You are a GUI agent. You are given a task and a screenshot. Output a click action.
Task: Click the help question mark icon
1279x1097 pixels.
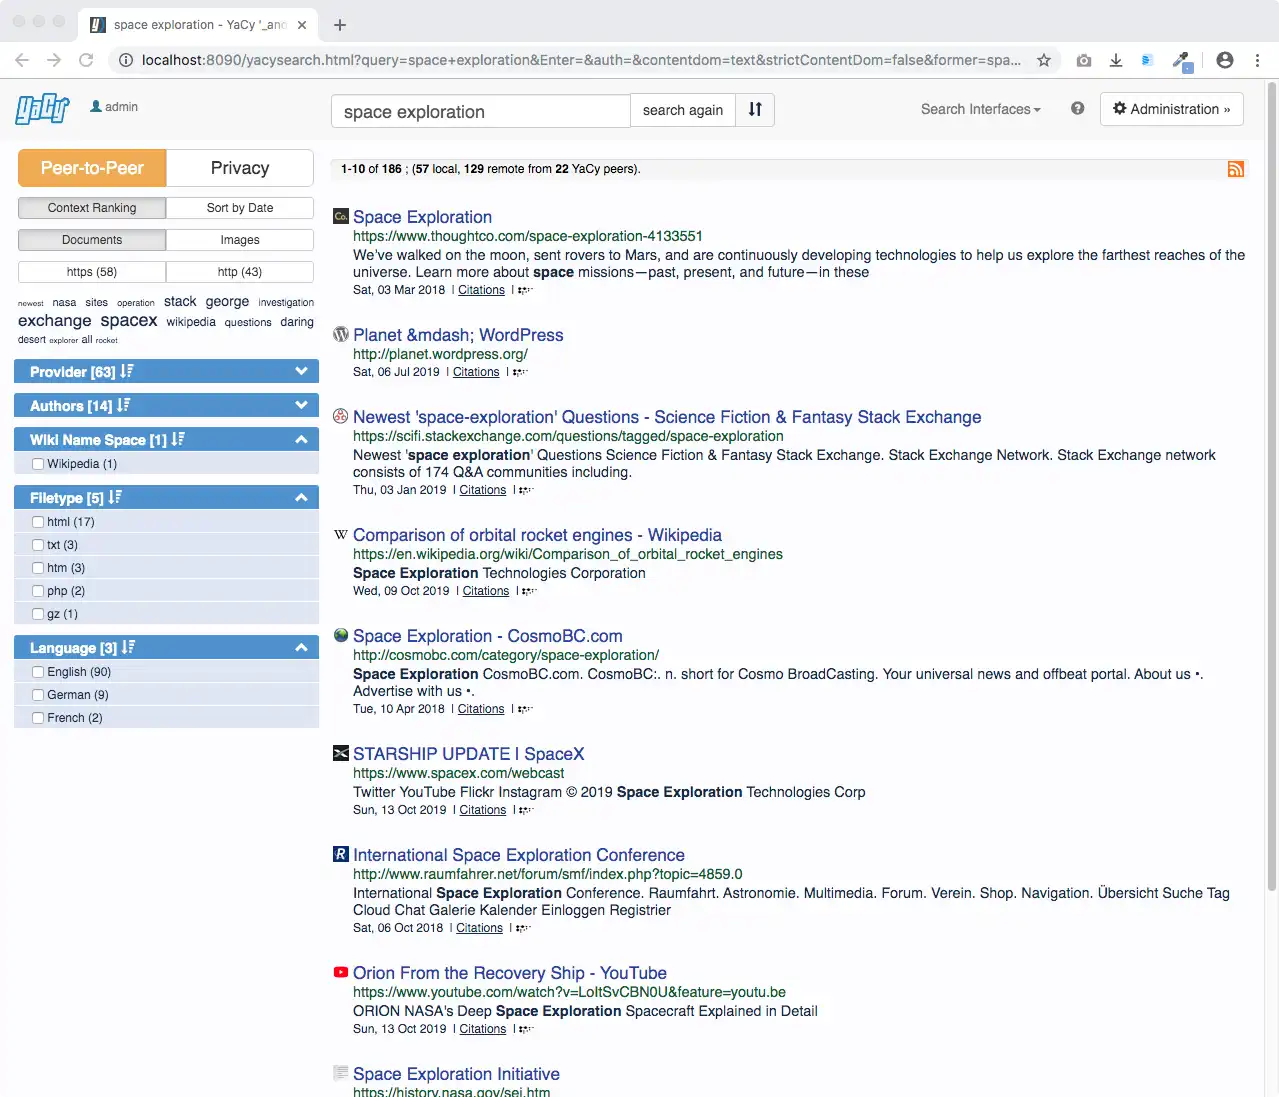(x=1077, y=108)
